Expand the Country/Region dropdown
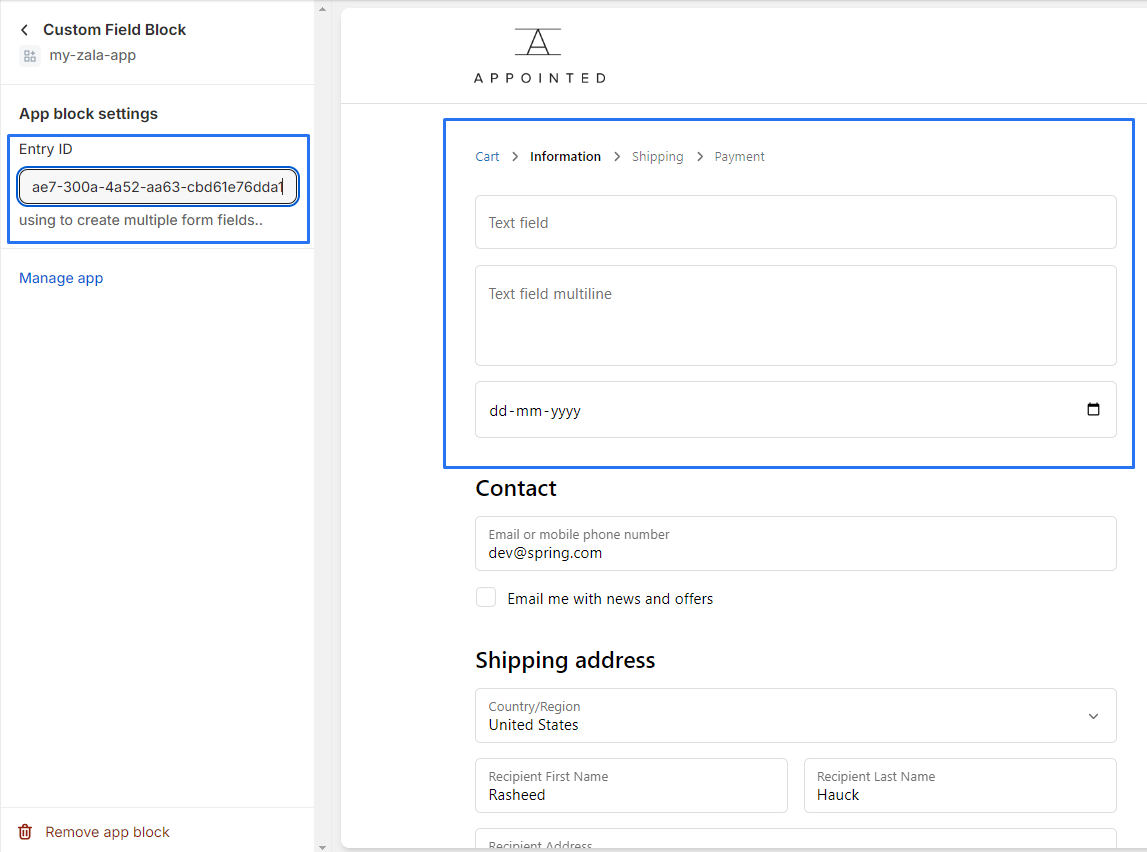The image size is (1147, 852). [x=1093, y=716]
